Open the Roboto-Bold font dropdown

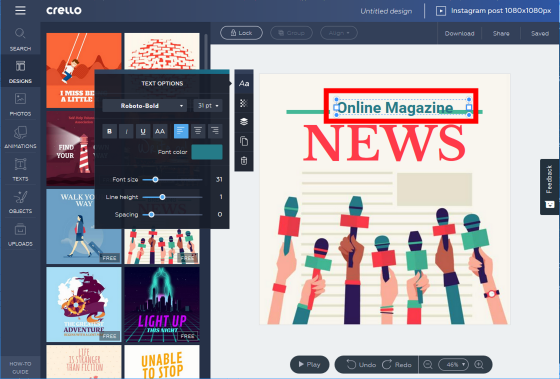point(144,106)
